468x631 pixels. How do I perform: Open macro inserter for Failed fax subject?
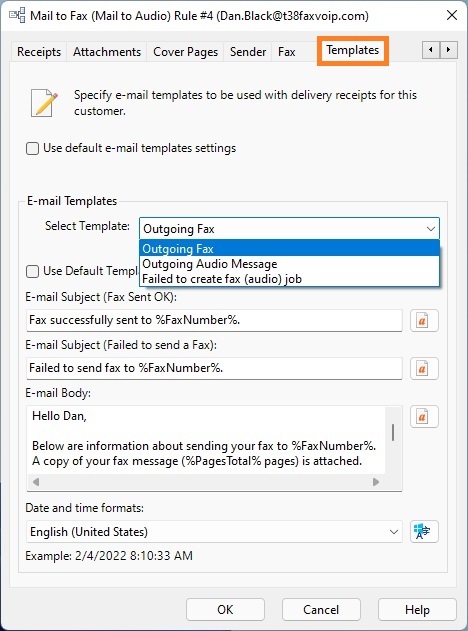click(424, 369)
